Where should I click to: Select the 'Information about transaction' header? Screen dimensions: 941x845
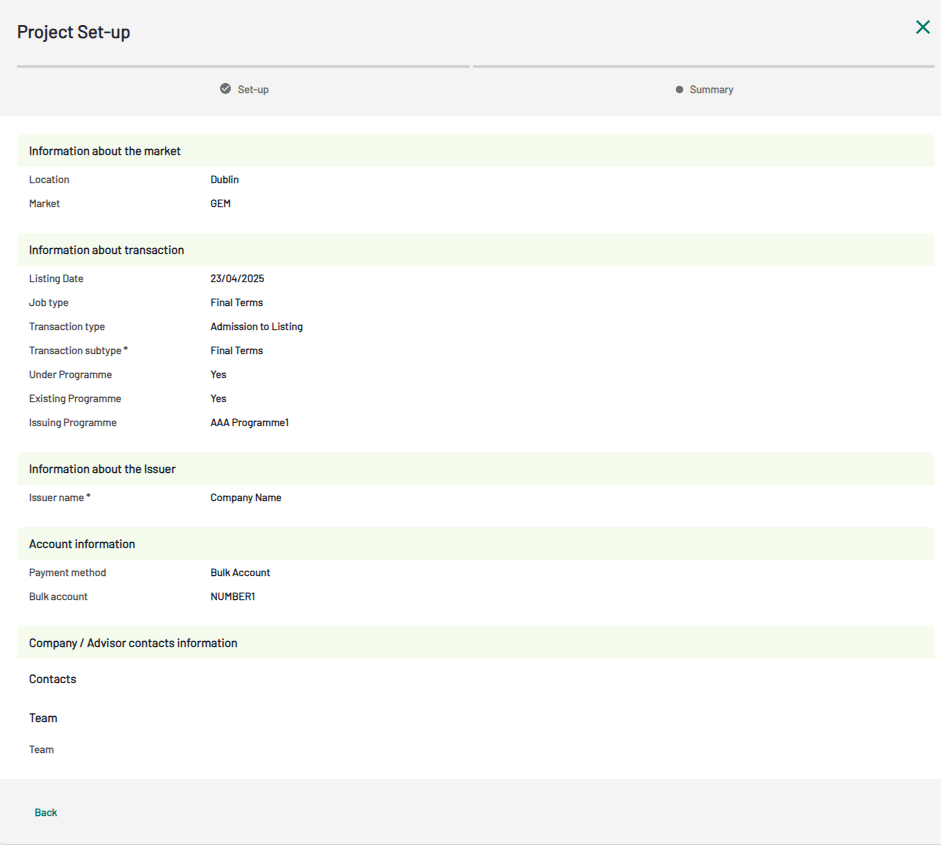(106, 250)
